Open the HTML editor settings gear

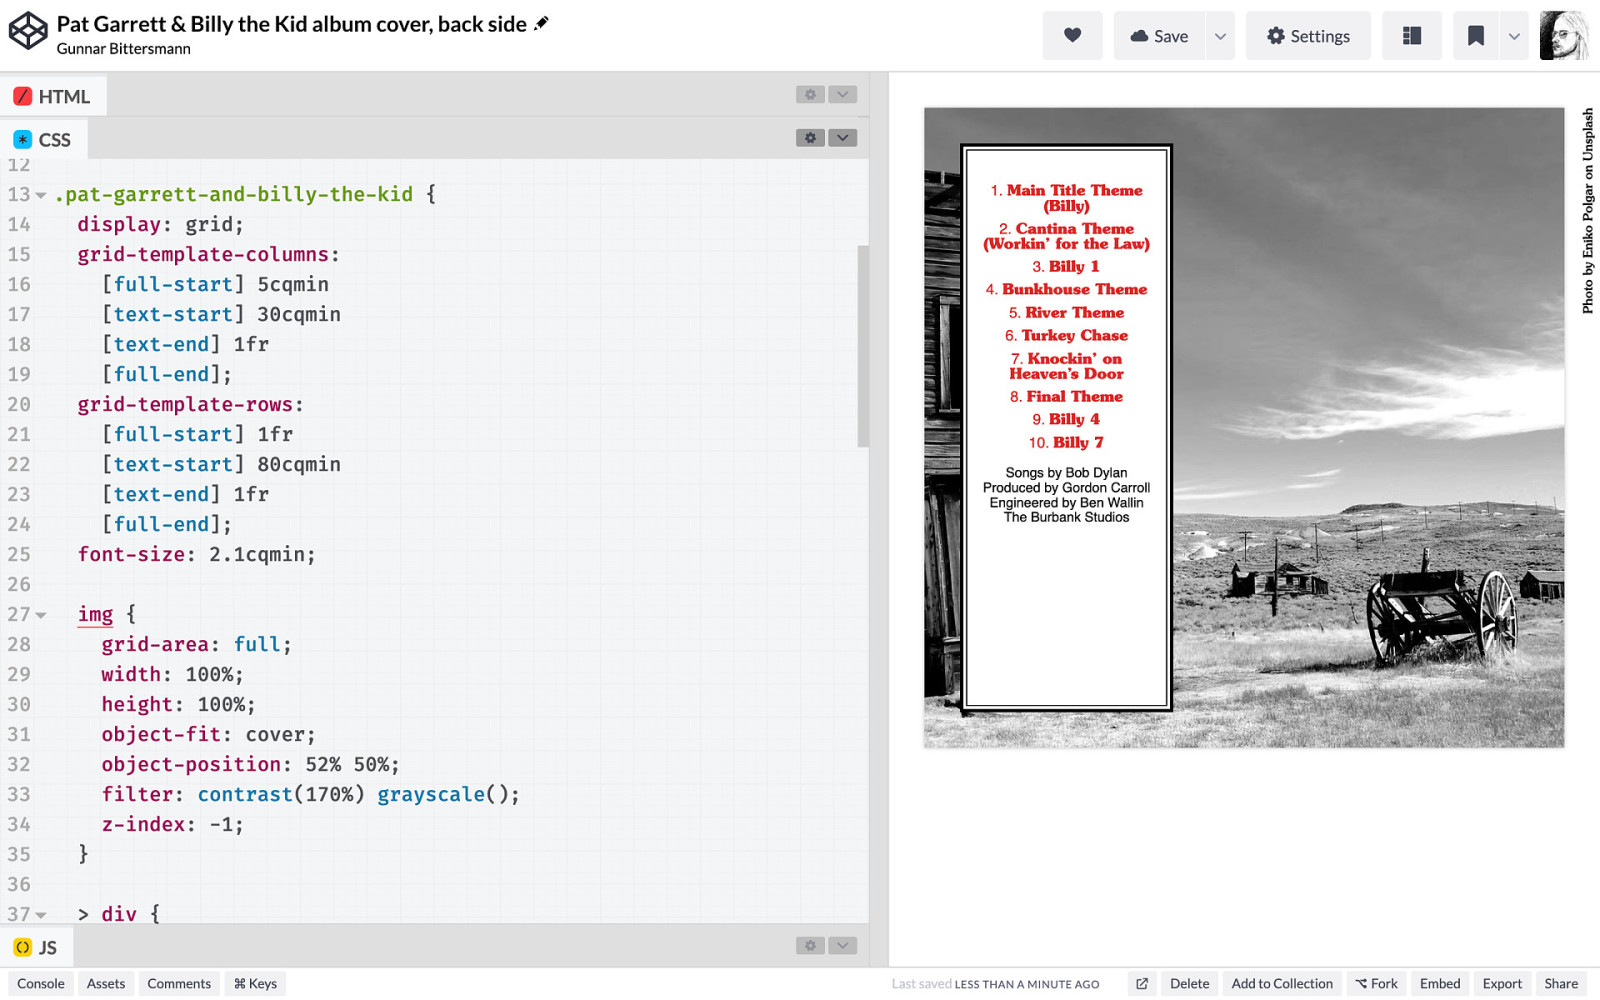[810, 94]
